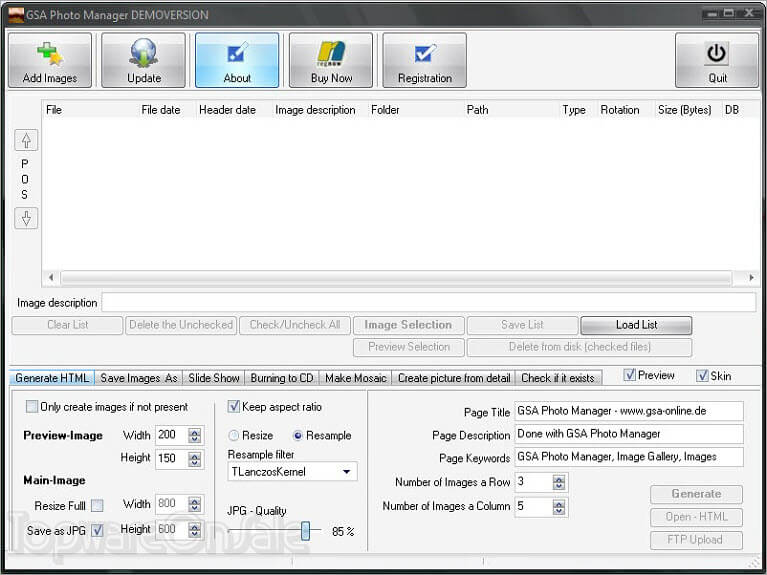Screen dimensions: 767x575
Task: Open the Burning to CD tab
Action: (282, 378)
